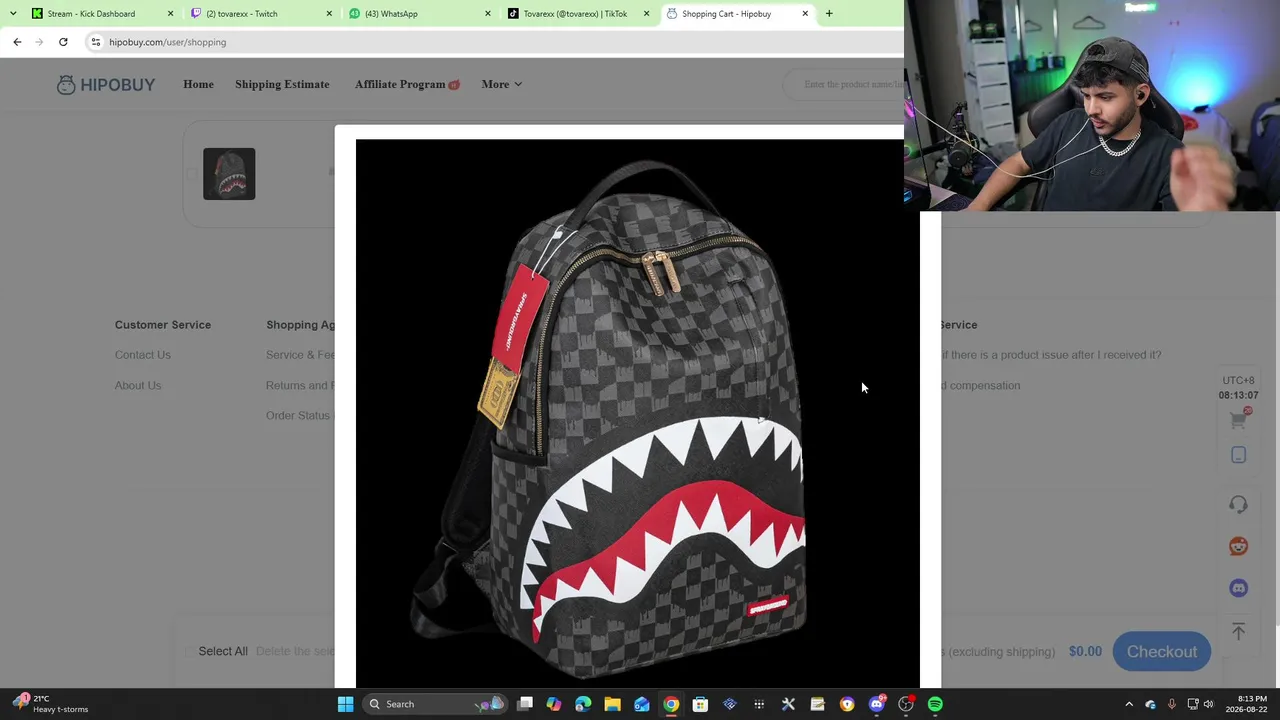Screen dimensions: 1280x720
Task: View site information icon in the address bar
Action: coord(95,42)
